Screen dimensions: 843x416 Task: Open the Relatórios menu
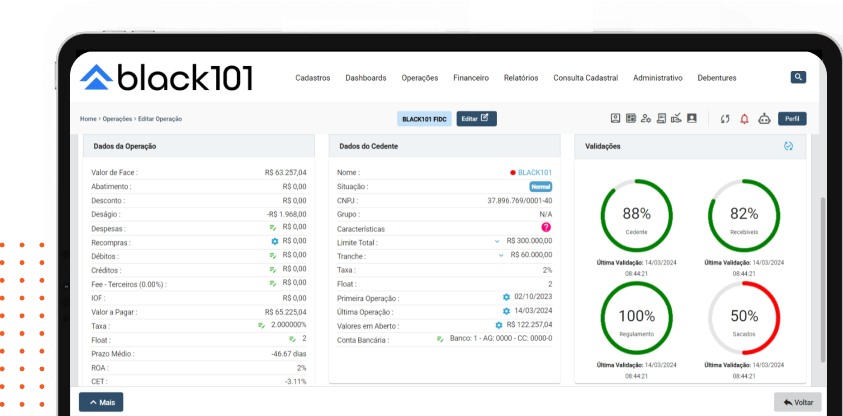click(521, 78)
